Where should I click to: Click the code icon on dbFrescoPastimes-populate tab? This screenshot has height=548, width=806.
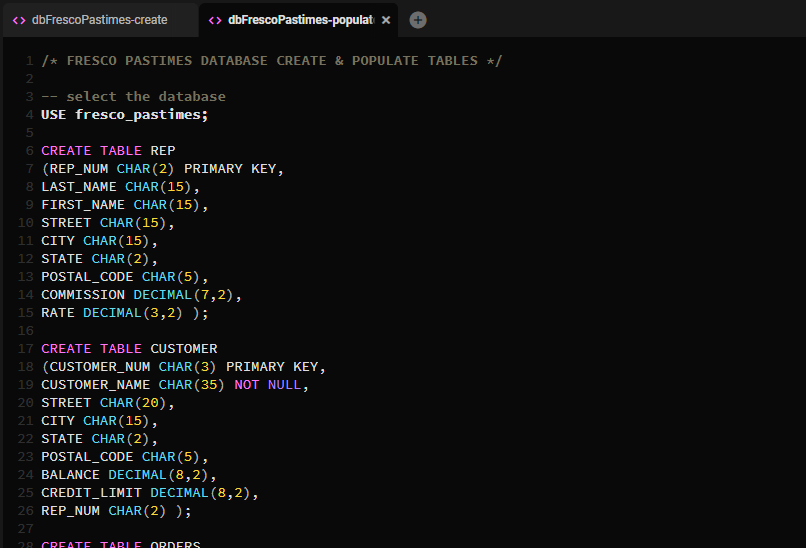pyautogui.click(x=215, y=20)
